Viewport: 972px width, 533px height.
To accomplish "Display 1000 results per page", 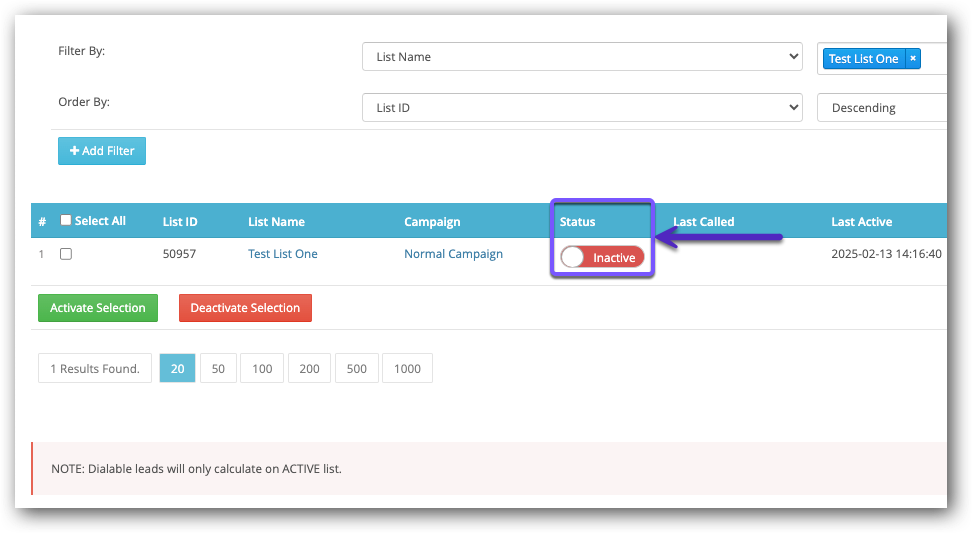I will point(407,369).
